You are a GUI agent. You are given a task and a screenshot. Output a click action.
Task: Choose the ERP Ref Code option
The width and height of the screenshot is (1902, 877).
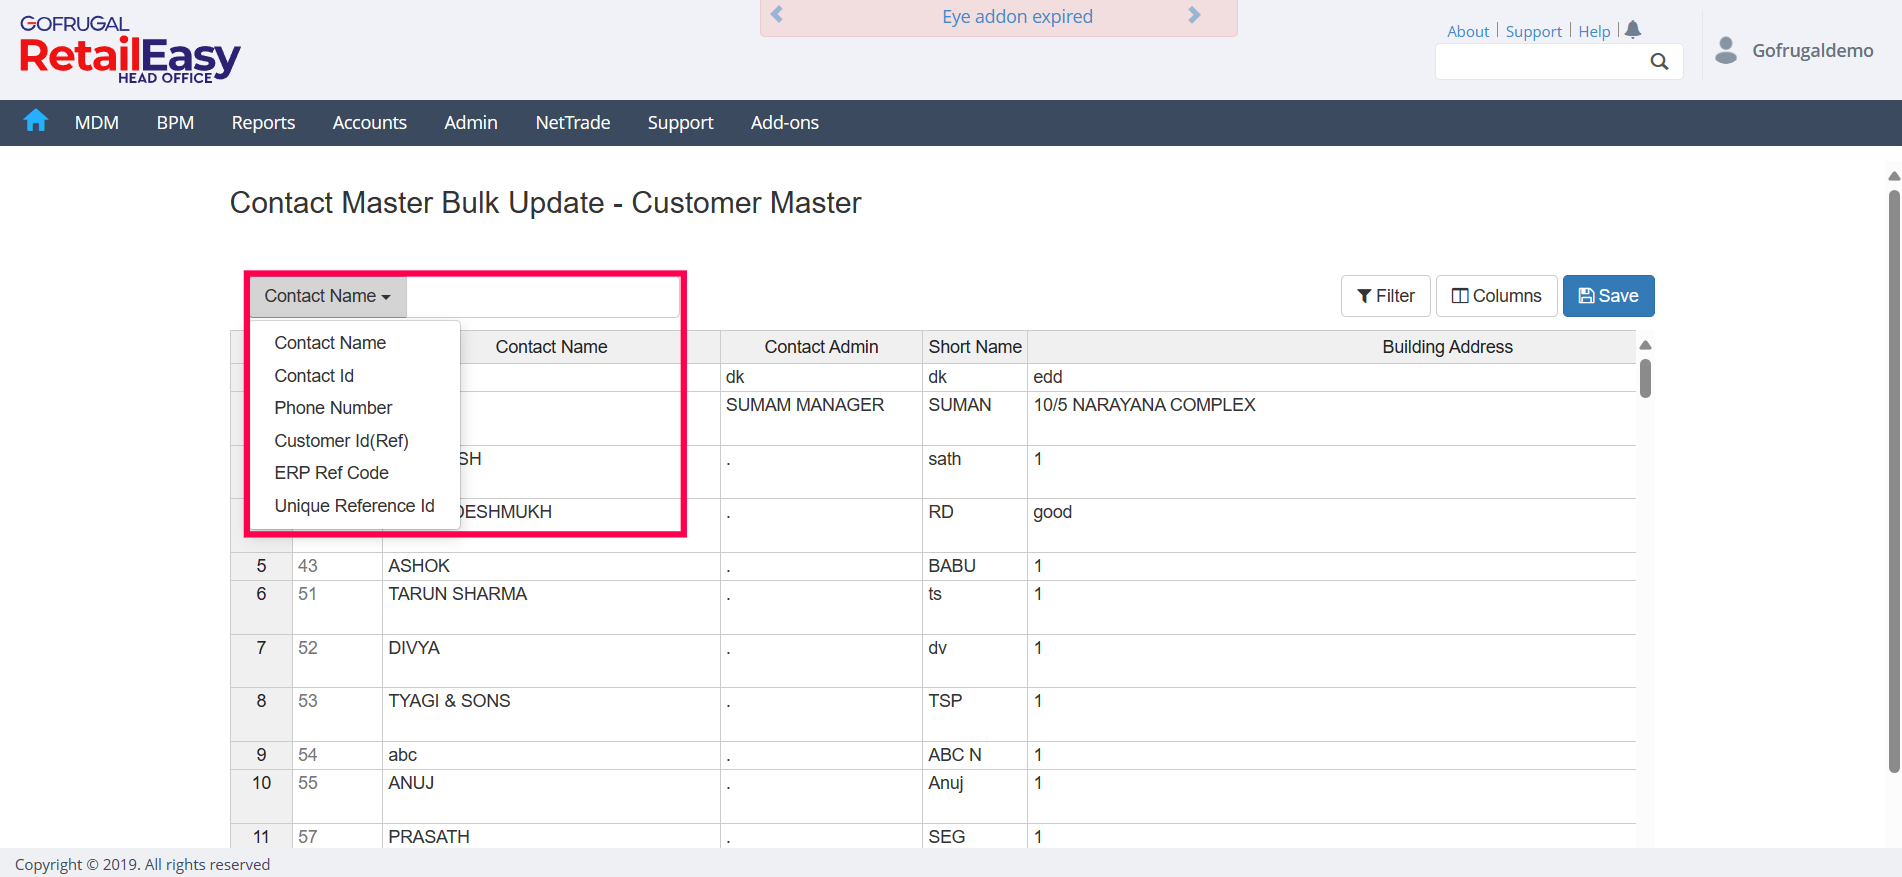(331, 473)
